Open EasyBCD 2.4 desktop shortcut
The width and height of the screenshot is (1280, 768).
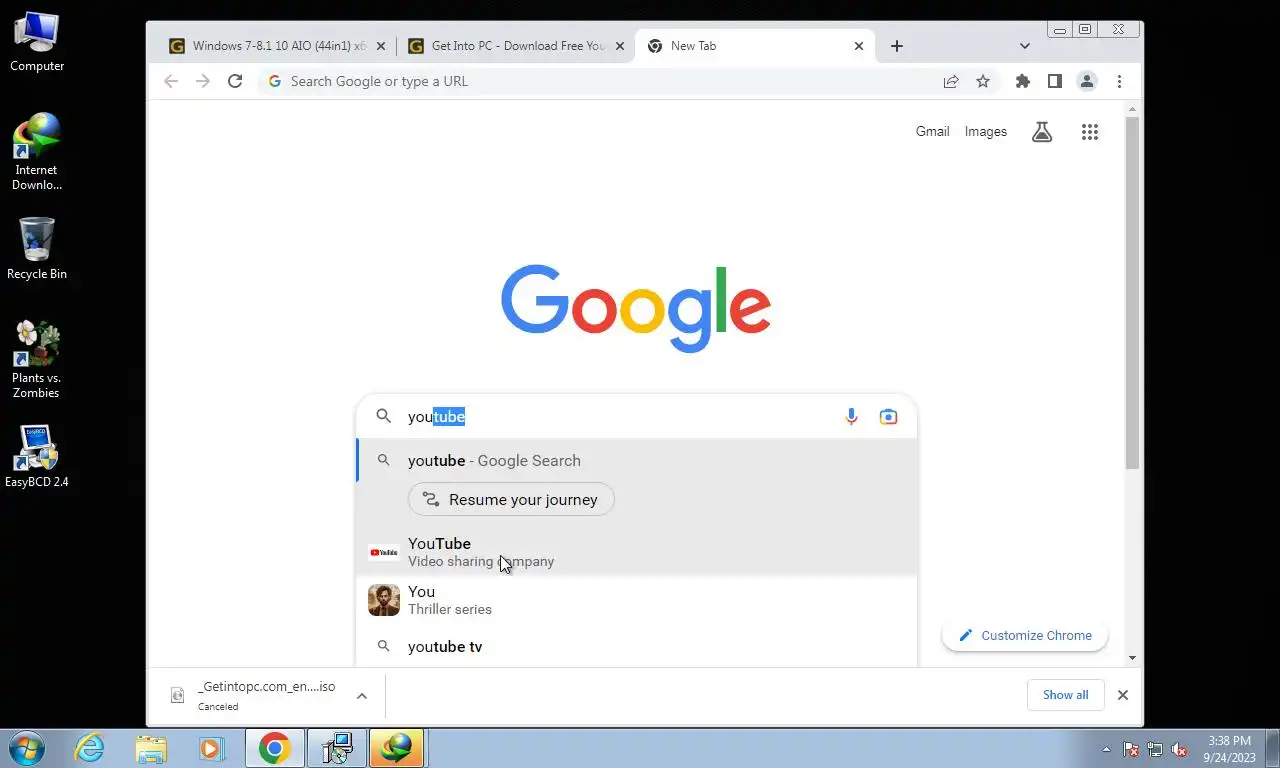(37, 456)
